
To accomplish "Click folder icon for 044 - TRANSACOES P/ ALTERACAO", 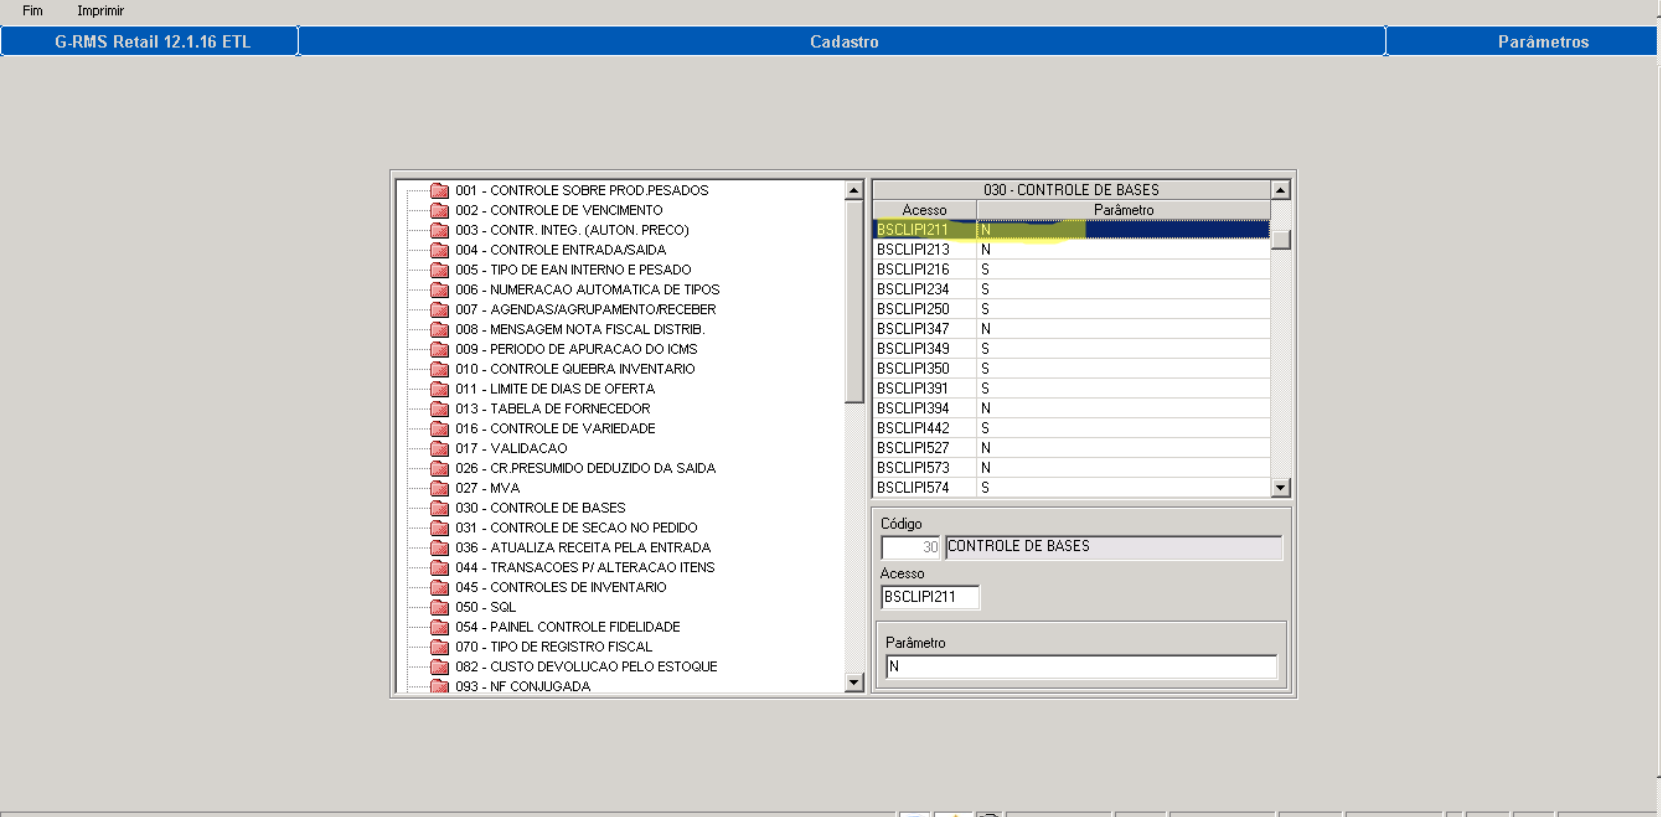I will [439, 567].
